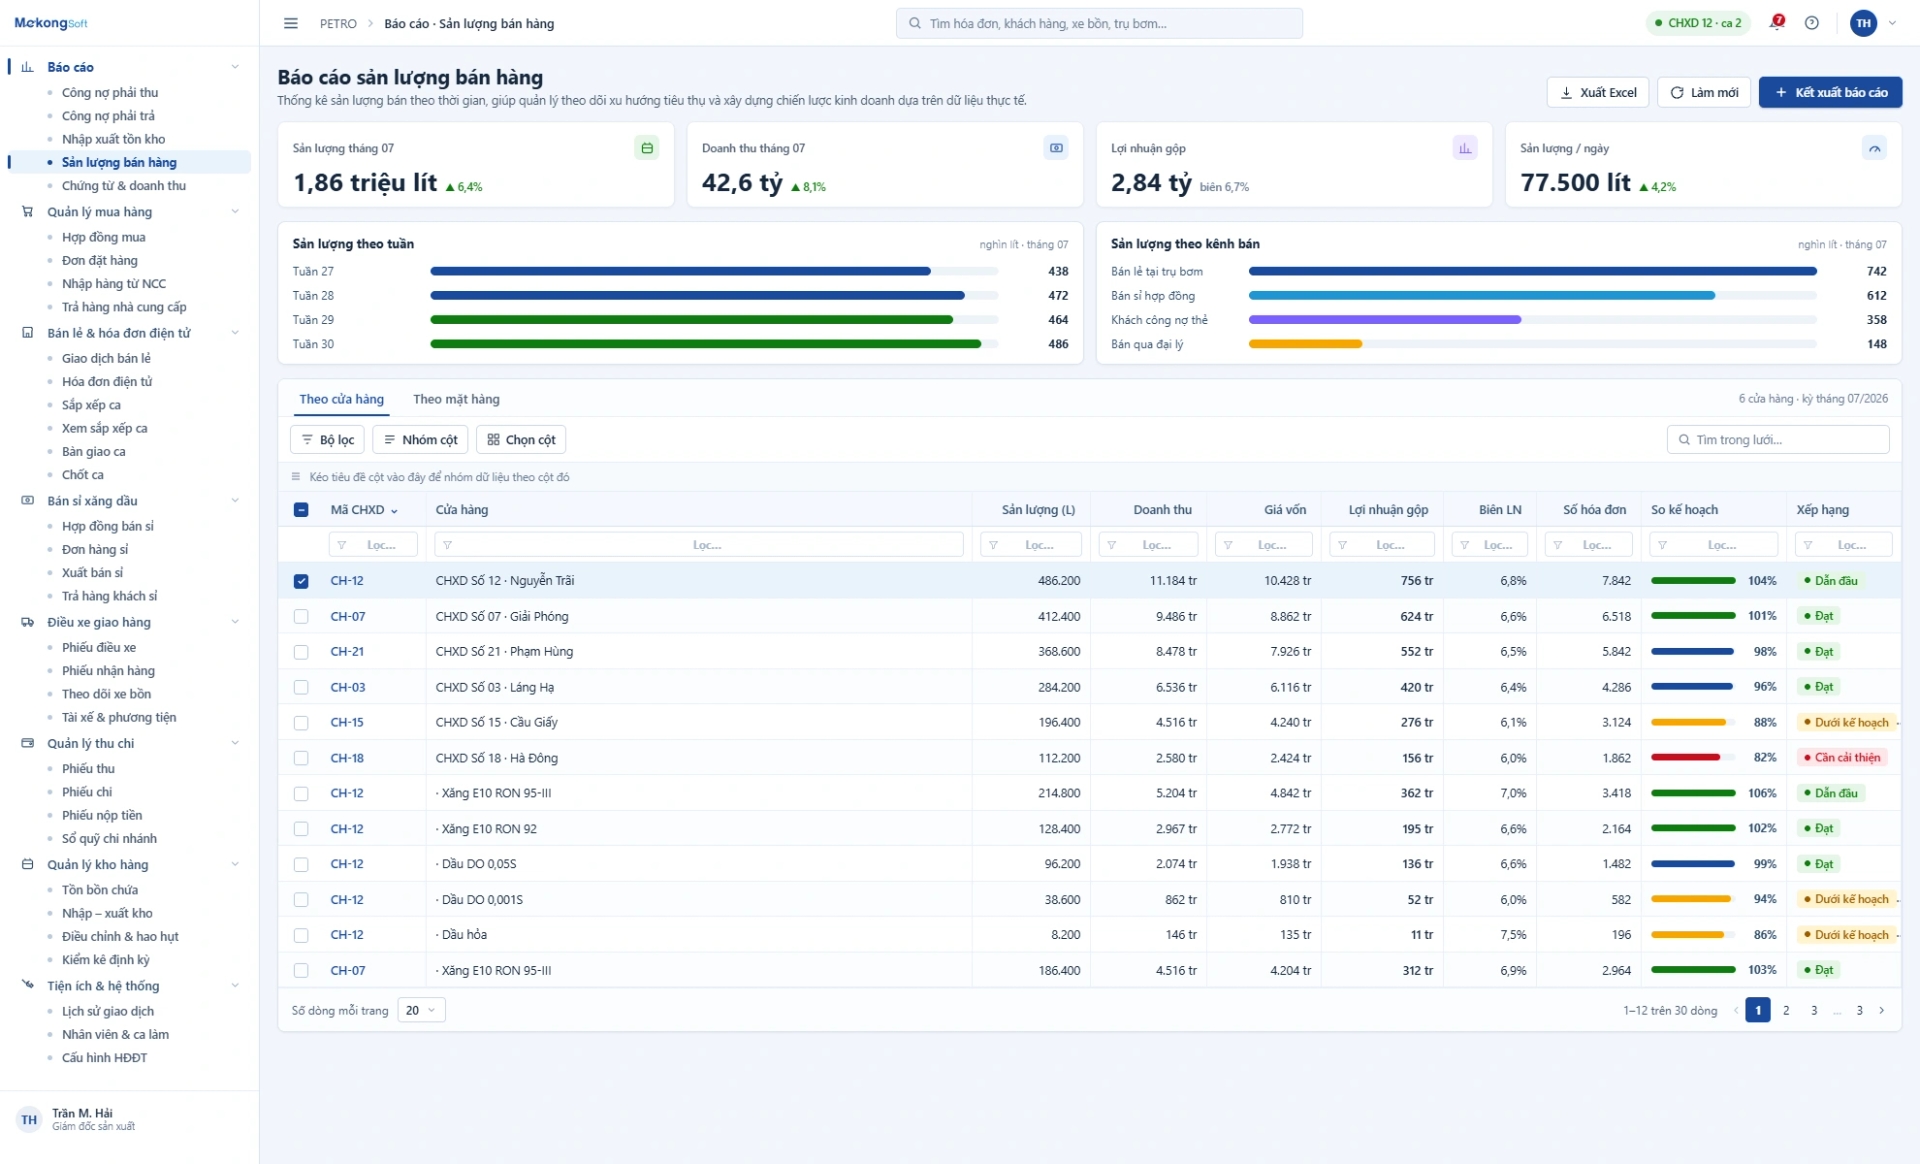1920x1164 pixels.
Task: Sort by the Mã CHXD column header
Action: (x=364, y=510)
